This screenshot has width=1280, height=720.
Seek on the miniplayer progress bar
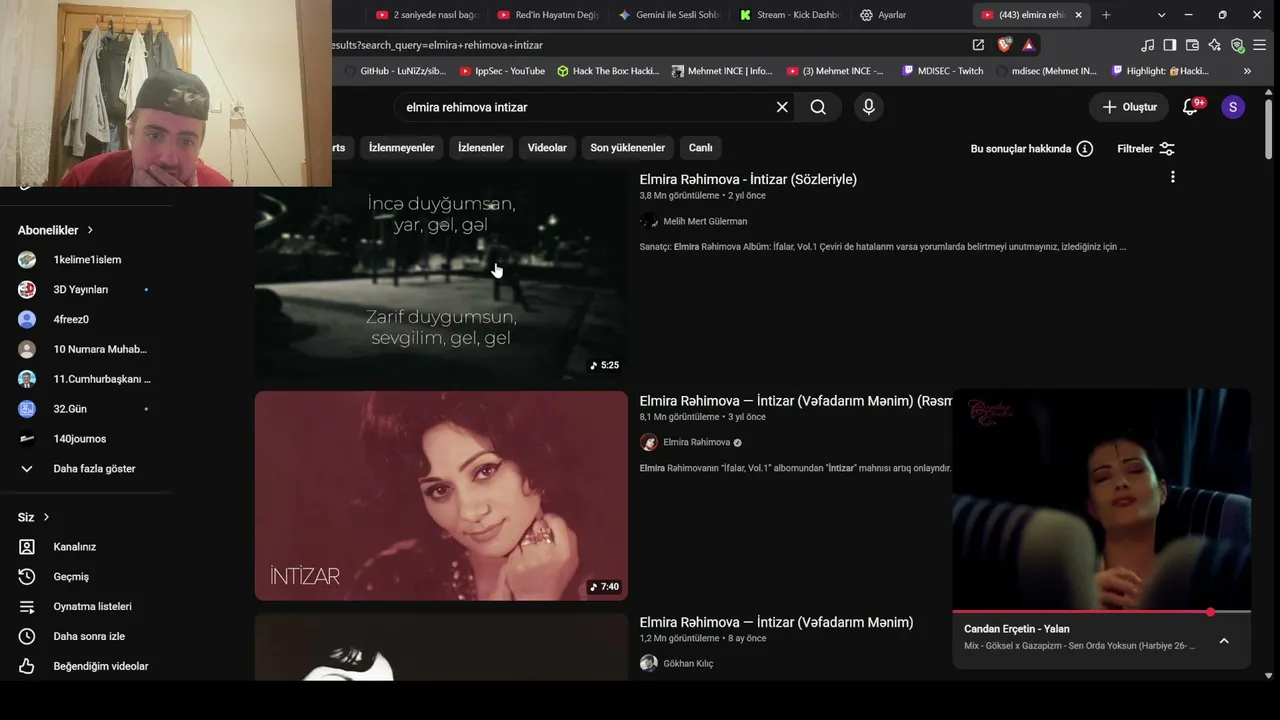tap(1101, 611)
